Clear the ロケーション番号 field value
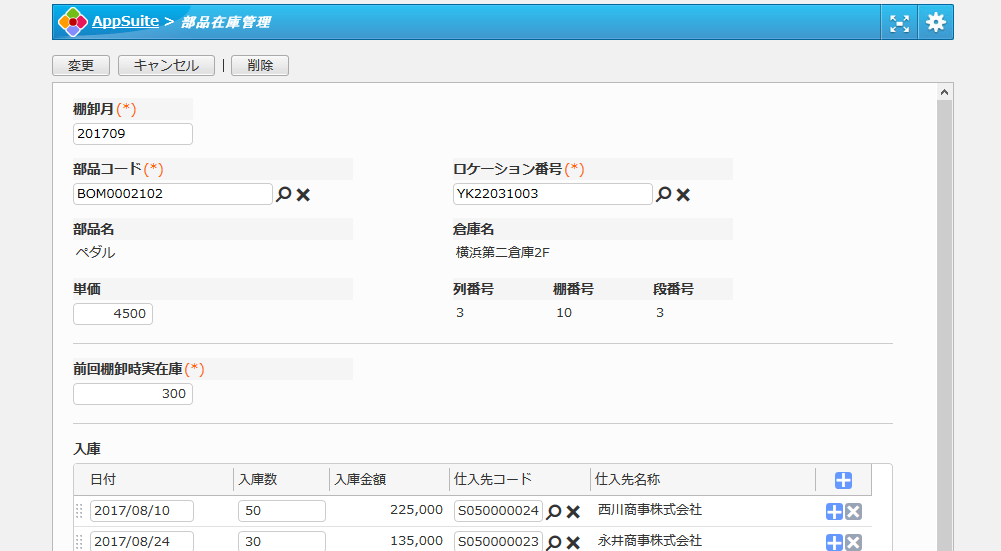 (683, 194)
